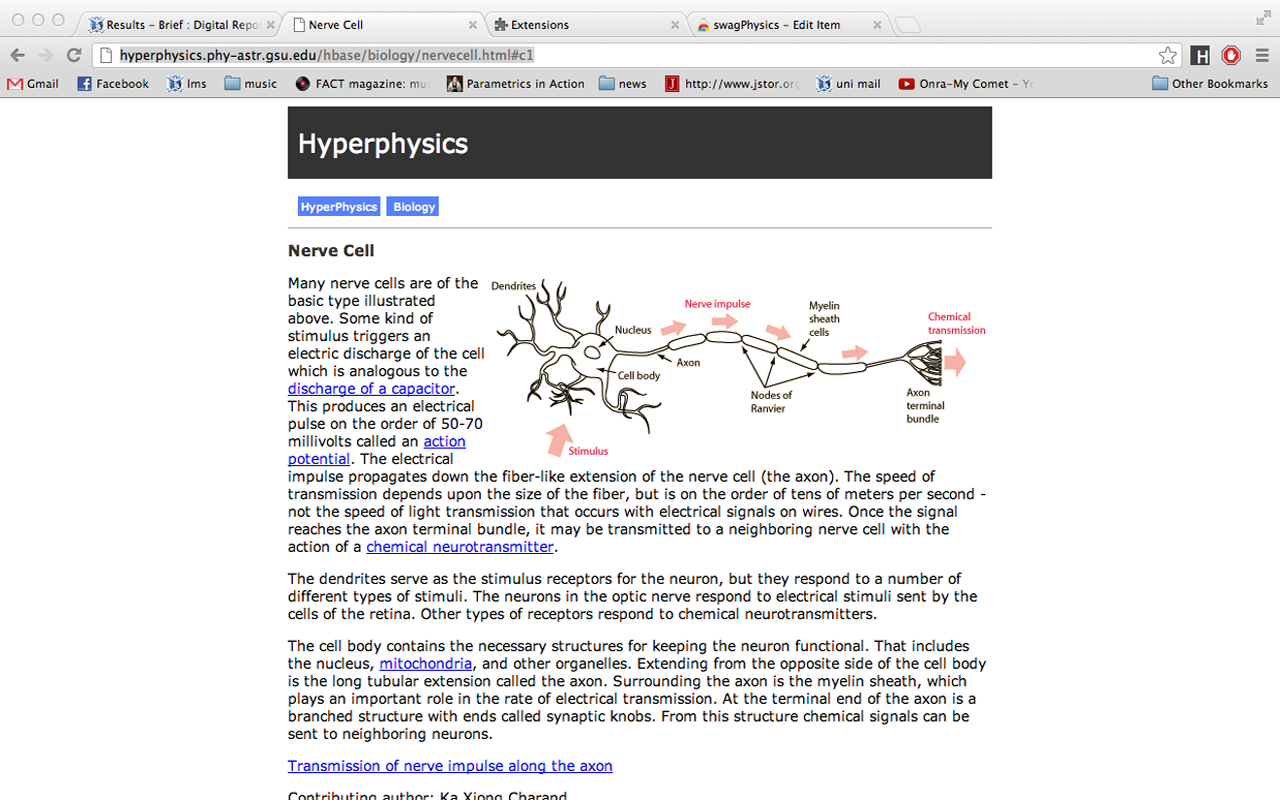This screenshot has width=1280, height=800.
Task: Enter fullscreen with the top-right arrows icon
Action: (x=1263, y=18)
